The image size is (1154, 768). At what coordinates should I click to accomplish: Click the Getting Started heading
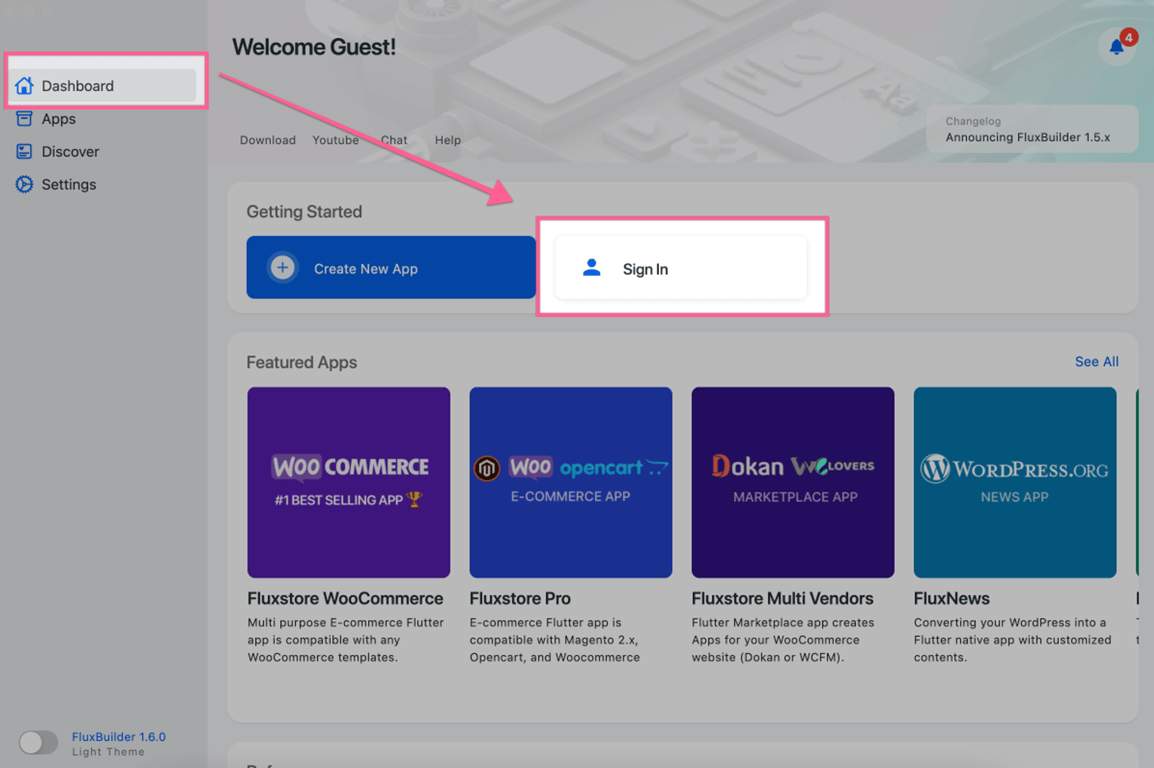coord(304,212)
